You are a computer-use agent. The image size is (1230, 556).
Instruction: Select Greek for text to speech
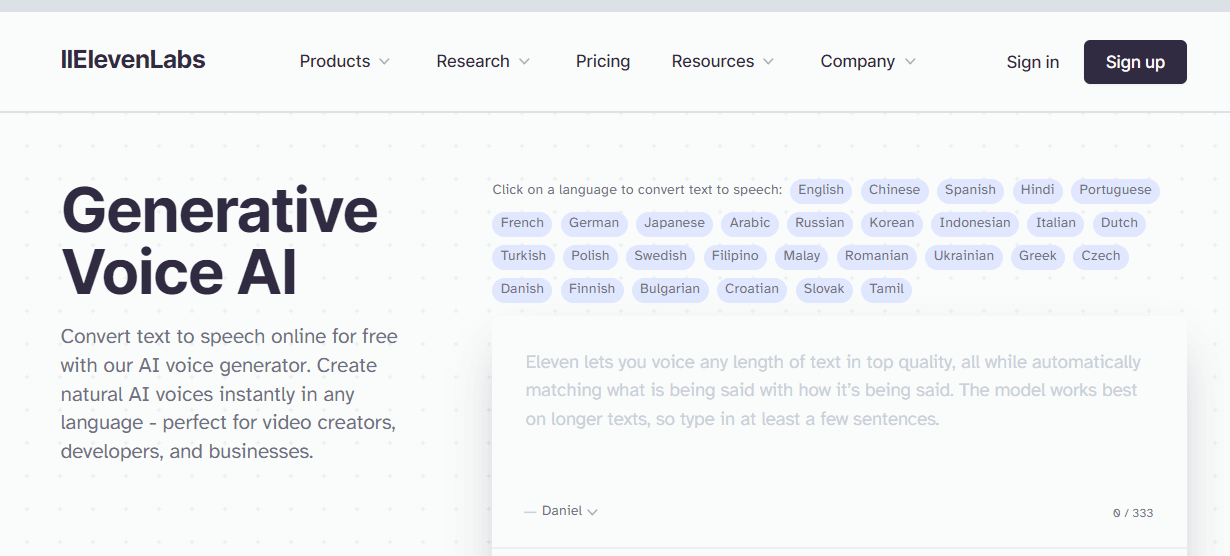coord(1038,256)
